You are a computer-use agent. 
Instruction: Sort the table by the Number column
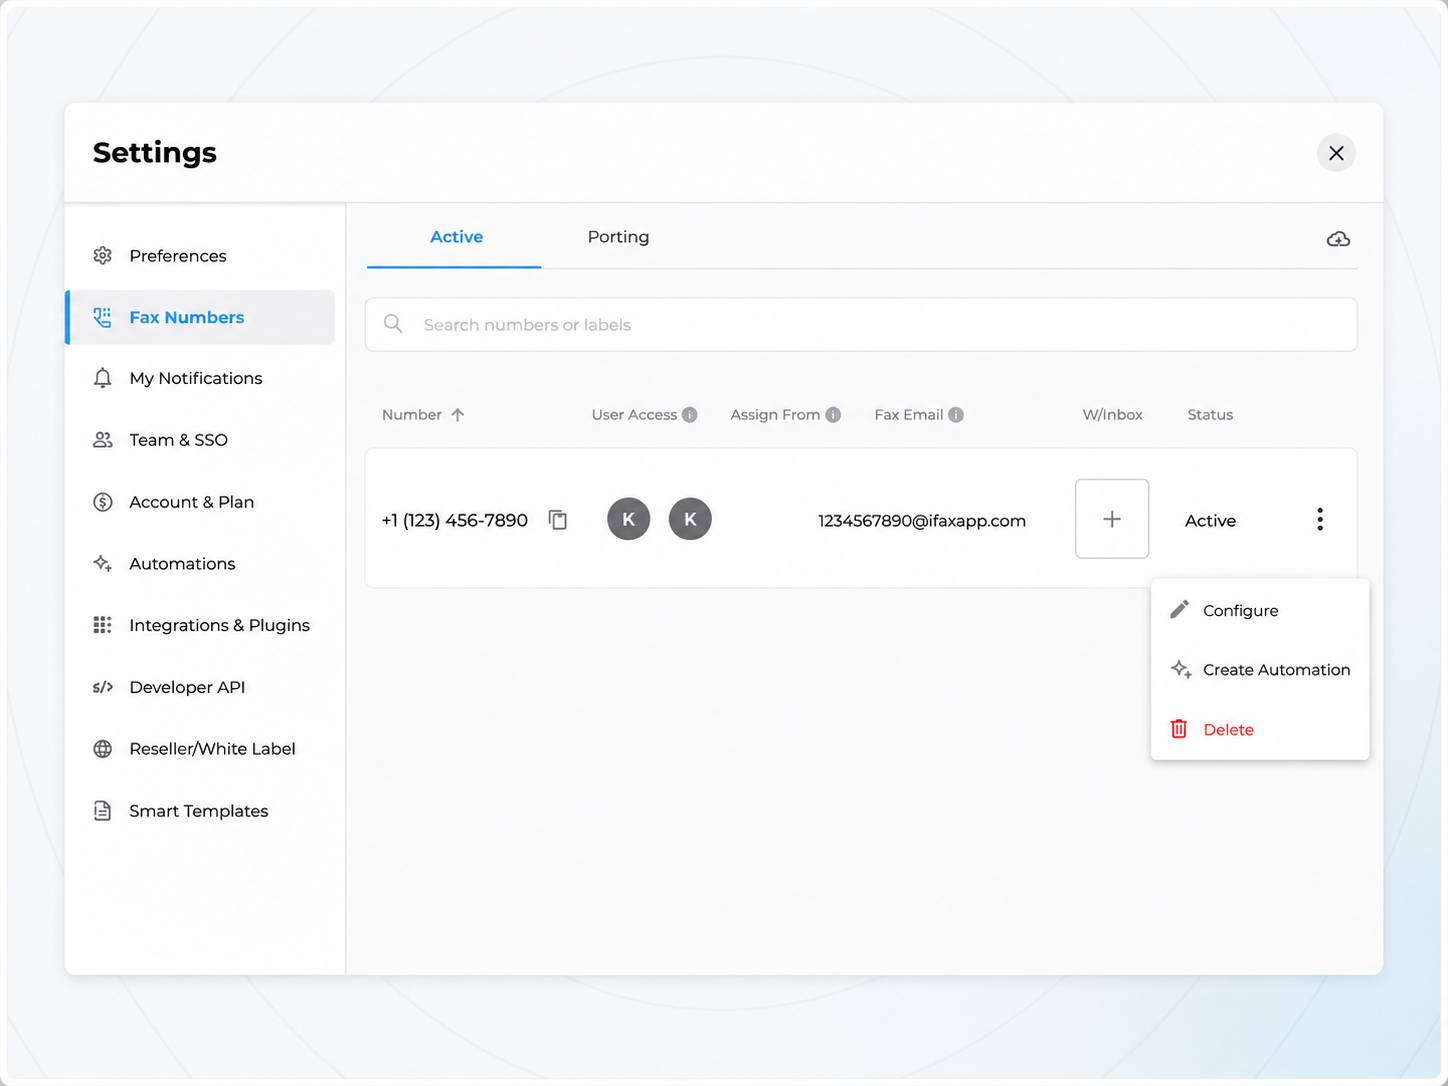click(423, 415)
